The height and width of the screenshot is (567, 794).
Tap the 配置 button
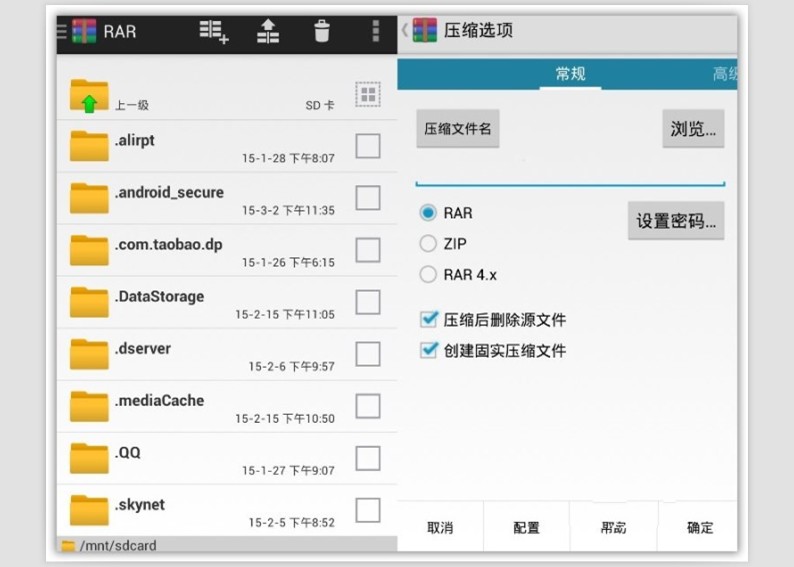tap(527, 528)
